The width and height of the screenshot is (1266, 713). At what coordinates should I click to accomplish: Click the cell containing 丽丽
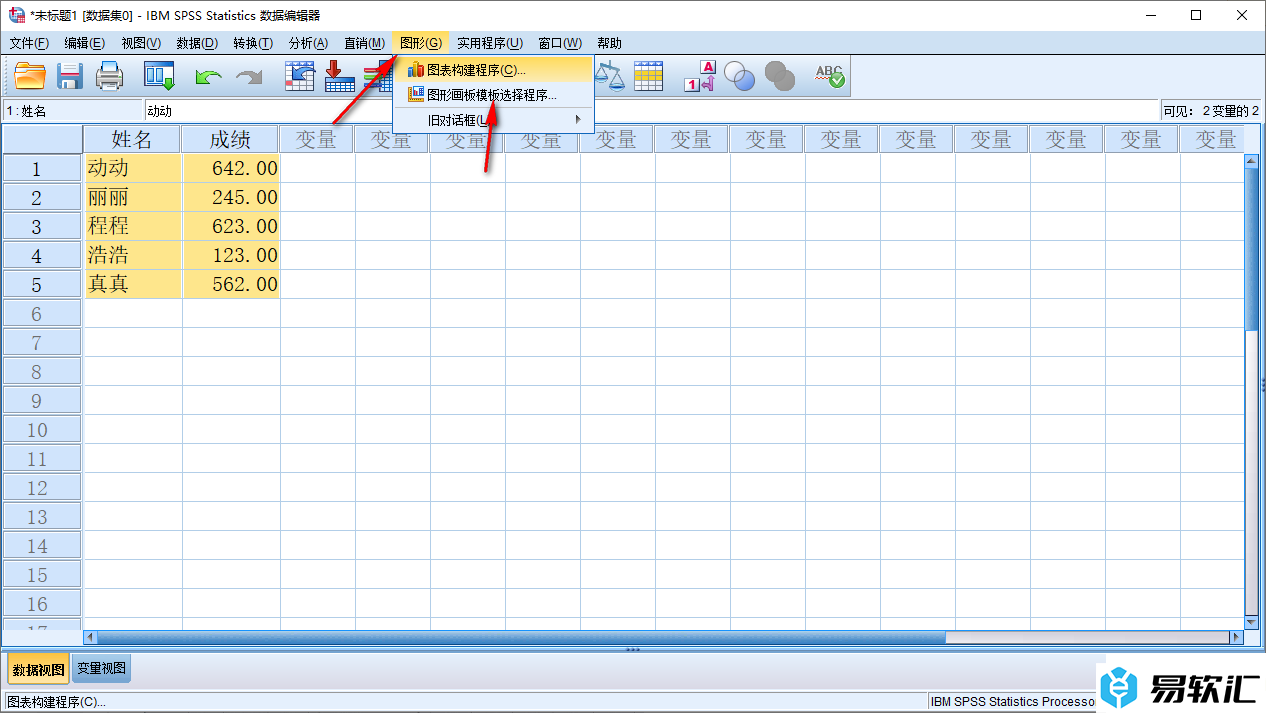coord(132,197)
